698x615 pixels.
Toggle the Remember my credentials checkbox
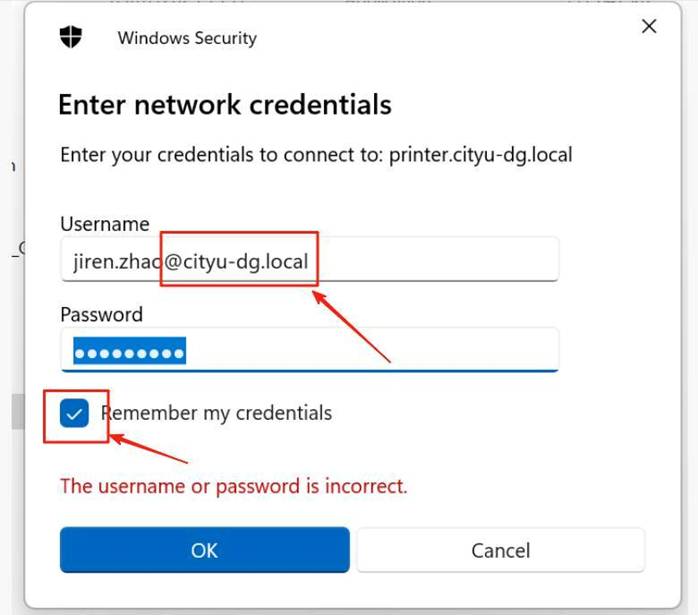(75, 413)
